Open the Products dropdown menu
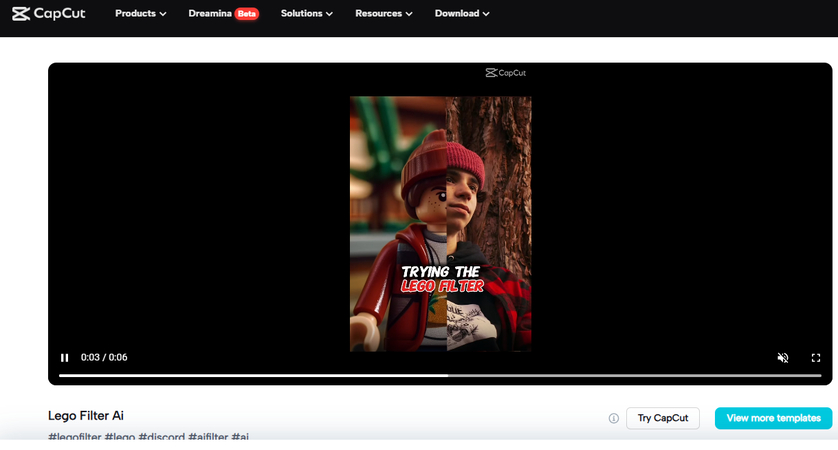This screenshot has width=838, height=450. point(141,13)
